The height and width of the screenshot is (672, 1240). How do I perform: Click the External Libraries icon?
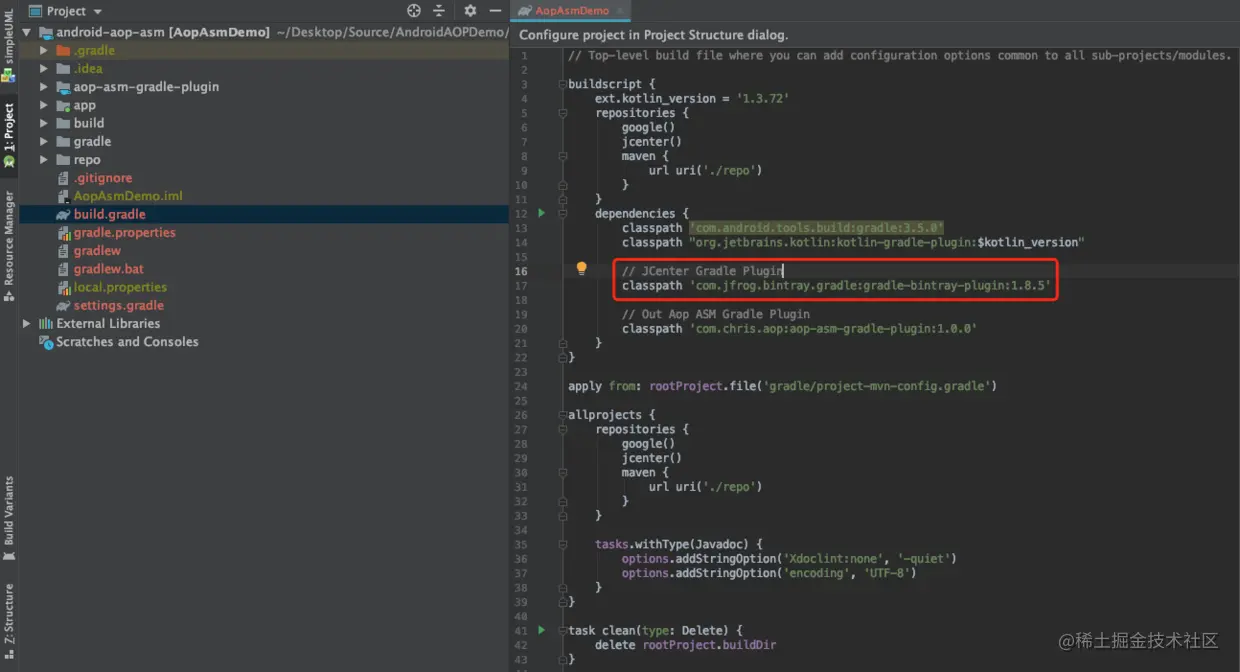tap(45, 323)
